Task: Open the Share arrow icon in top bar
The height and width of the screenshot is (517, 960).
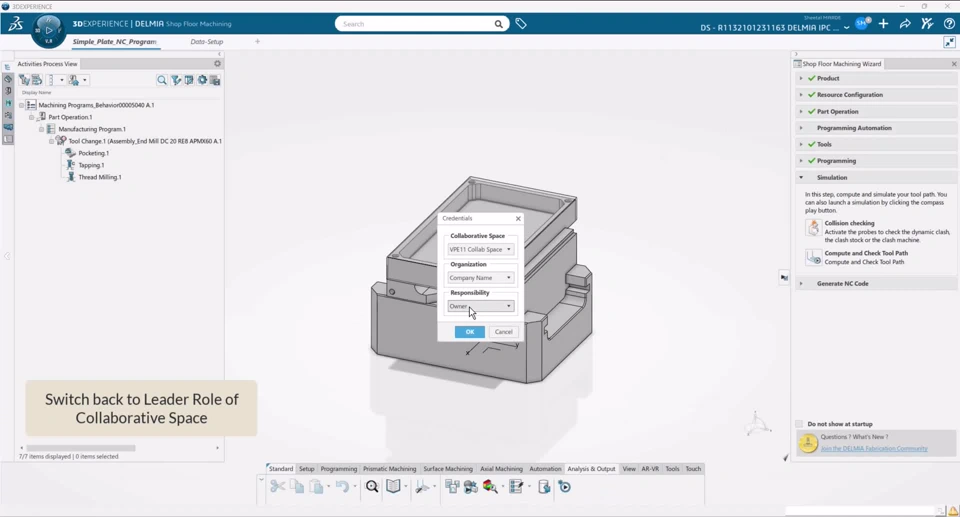Action: pos(905,24)
